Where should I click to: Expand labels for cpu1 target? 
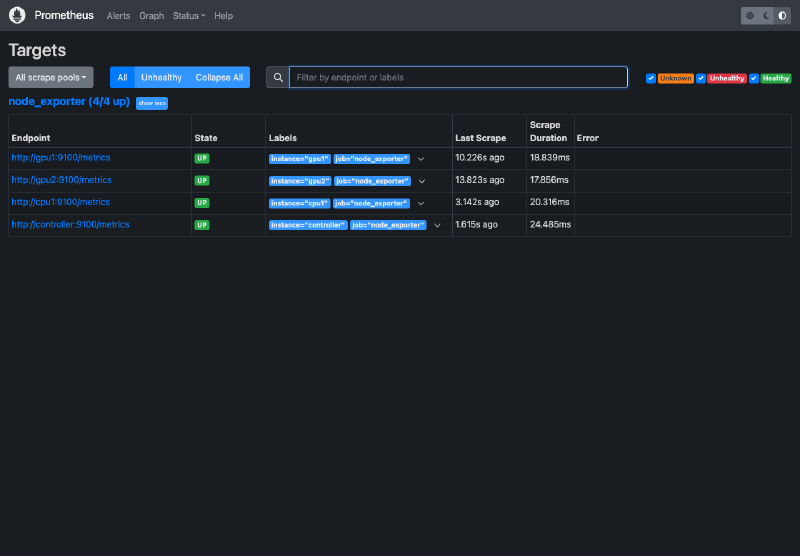(x=421, y=203)
